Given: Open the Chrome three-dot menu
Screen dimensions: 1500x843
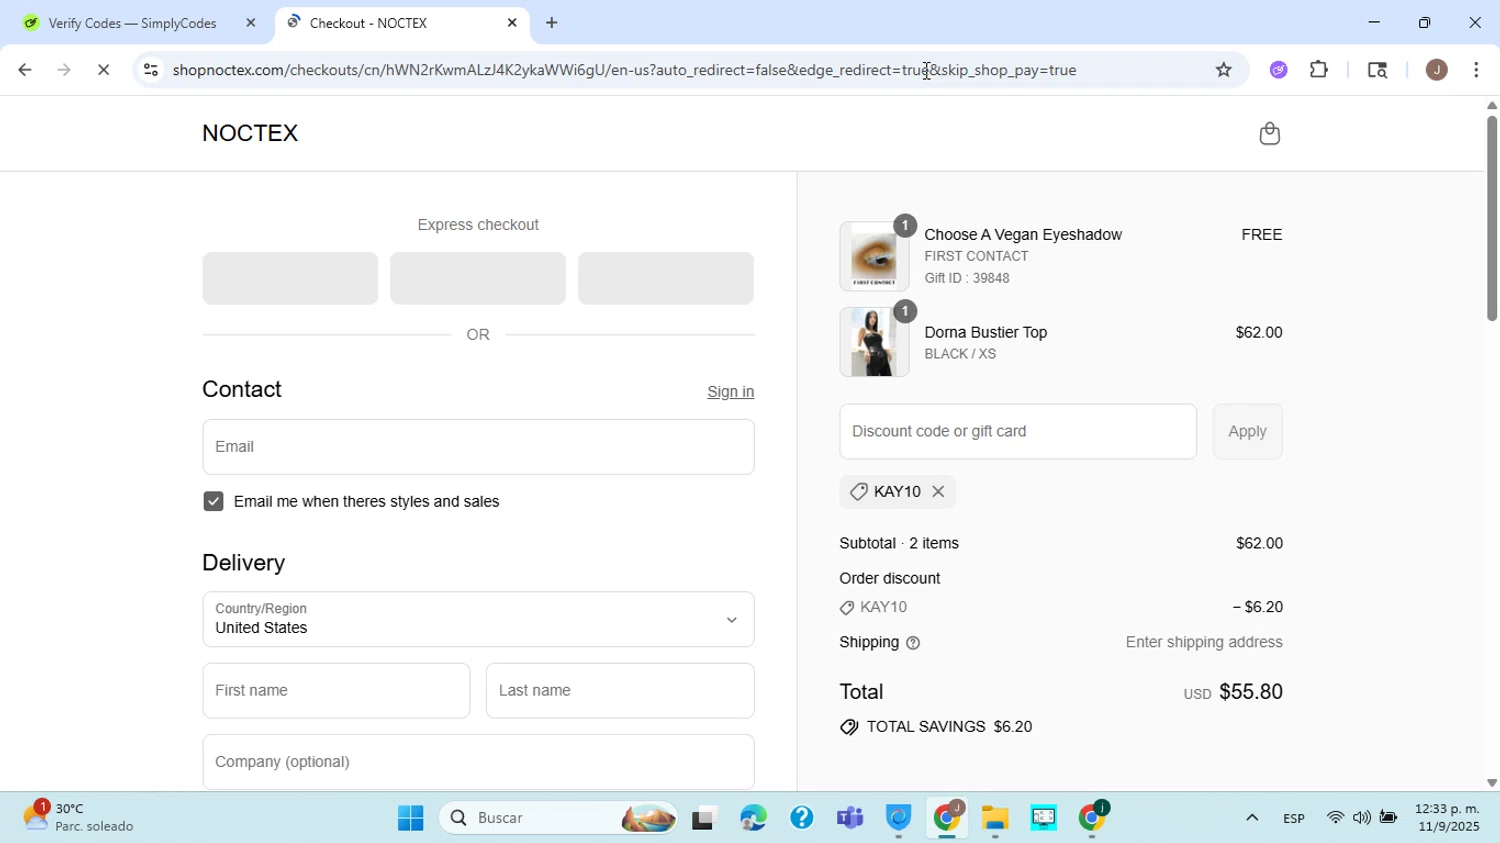Looking at the screenshot, I should (x=1476, y=70).
